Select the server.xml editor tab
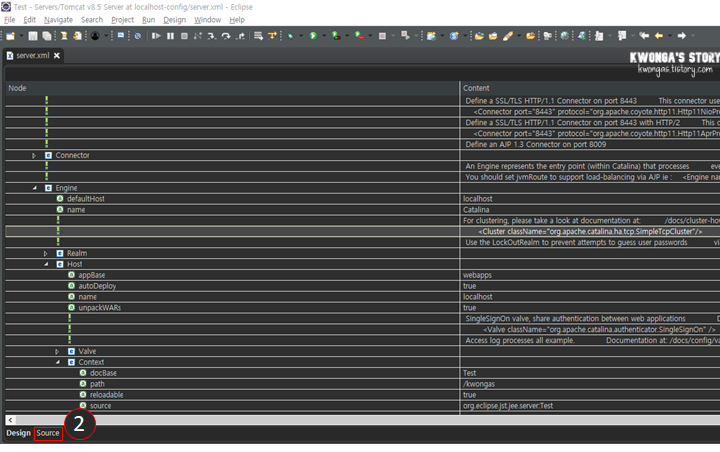 pos(33,56)
